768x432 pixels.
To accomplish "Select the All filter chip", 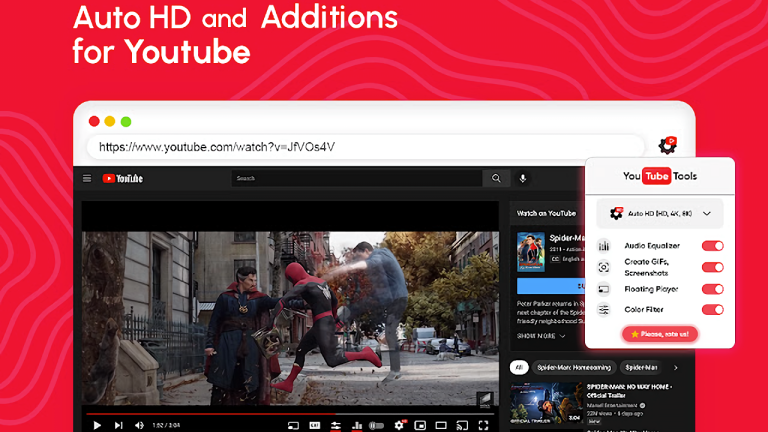I will [x=519, y=367].
